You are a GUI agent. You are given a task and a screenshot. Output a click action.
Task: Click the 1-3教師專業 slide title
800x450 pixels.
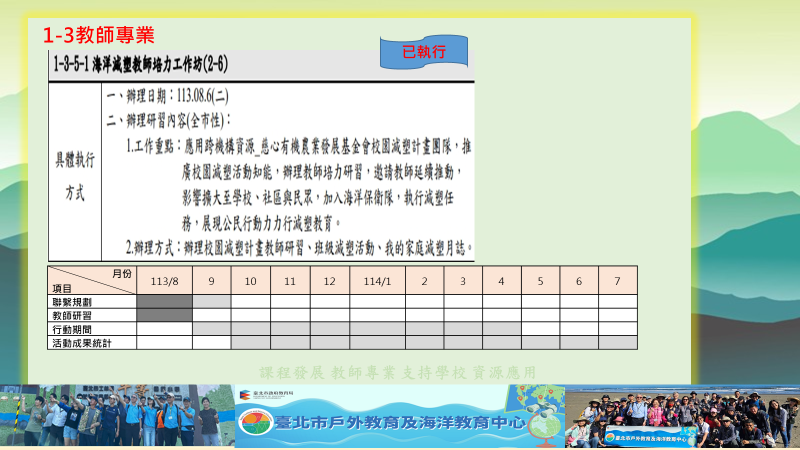(98, 35)
